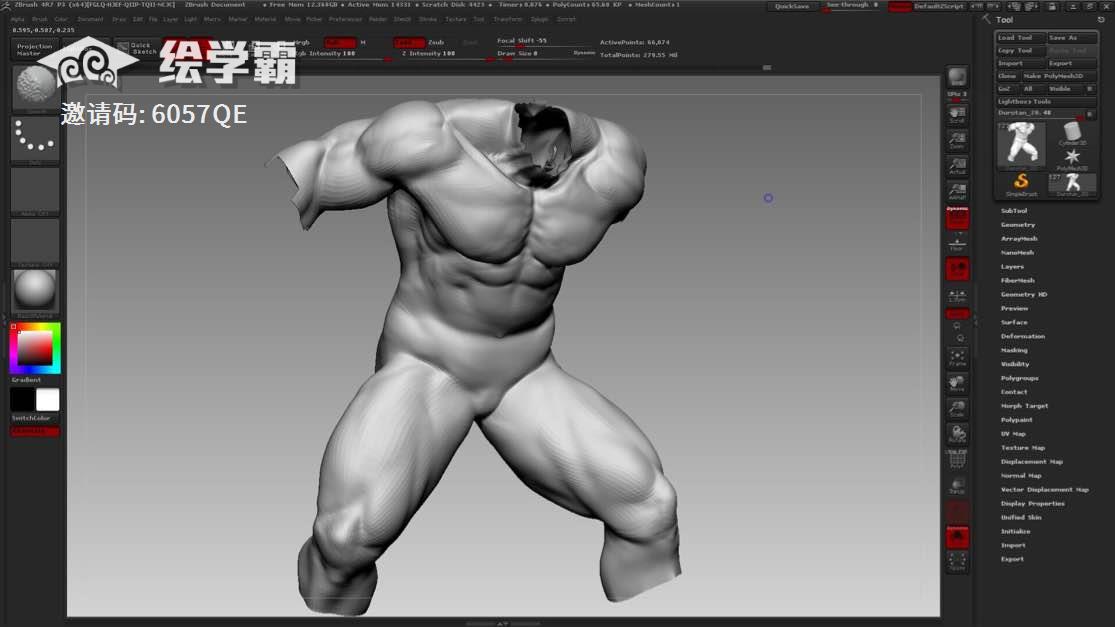Select the Move navigation icon
The width and height of the screenshot is (1115, 627).
pos(957,384)
